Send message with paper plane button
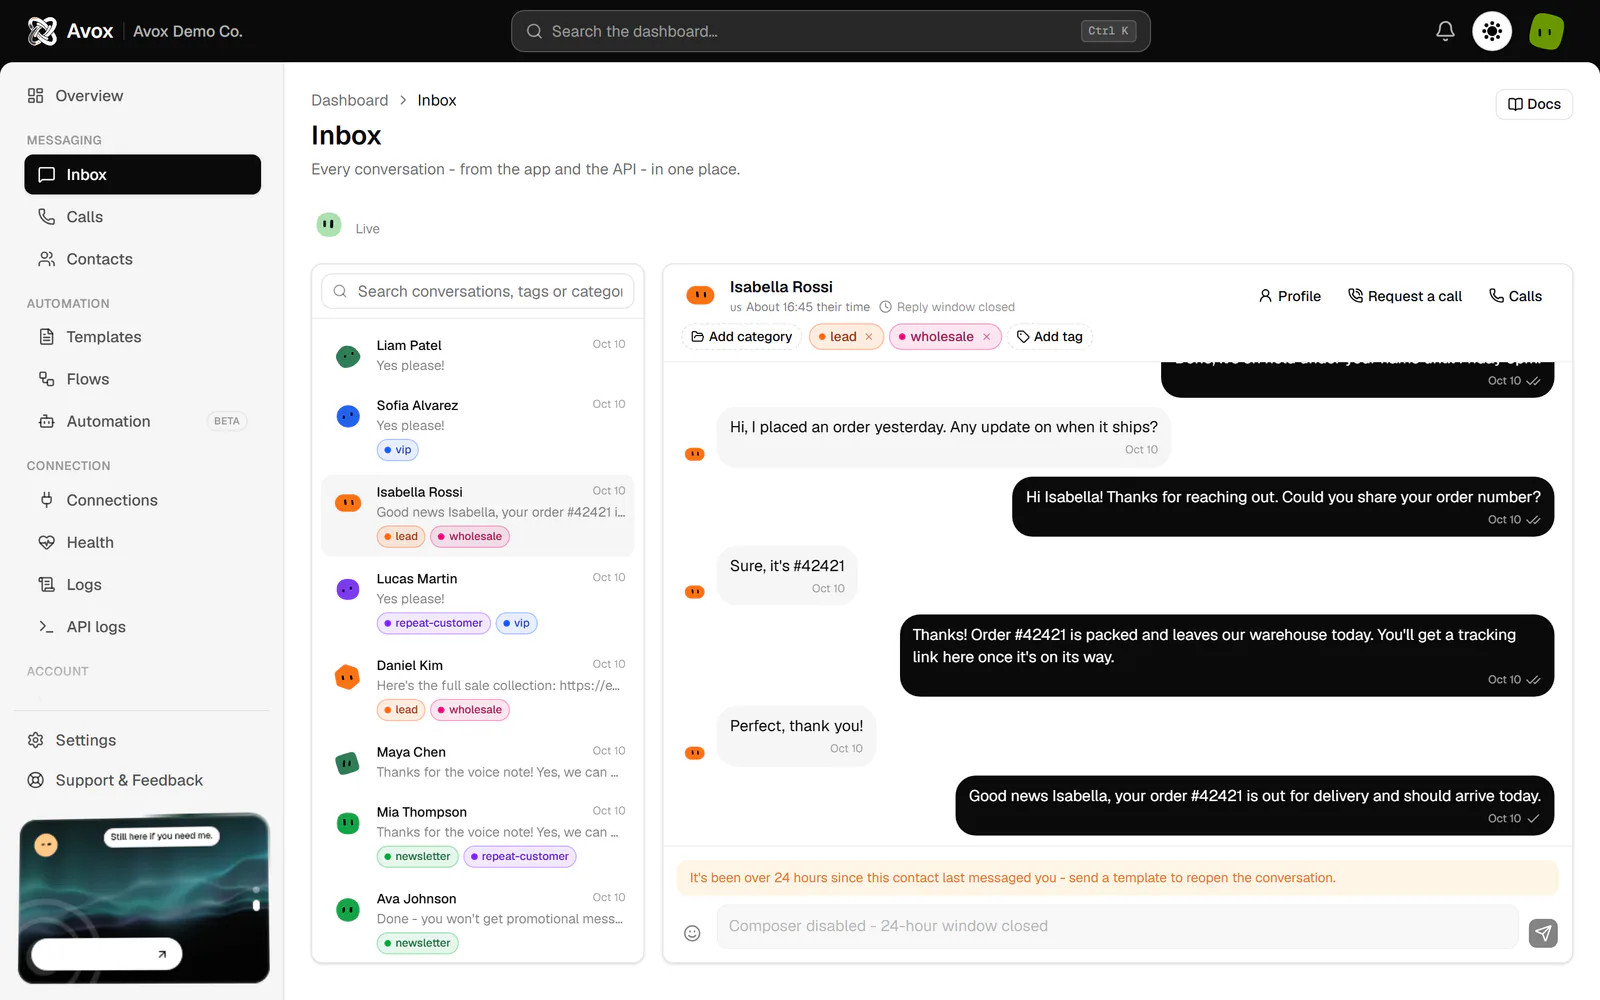The width and height of the screenshot is (1600, 1000). pos(1543,933)
